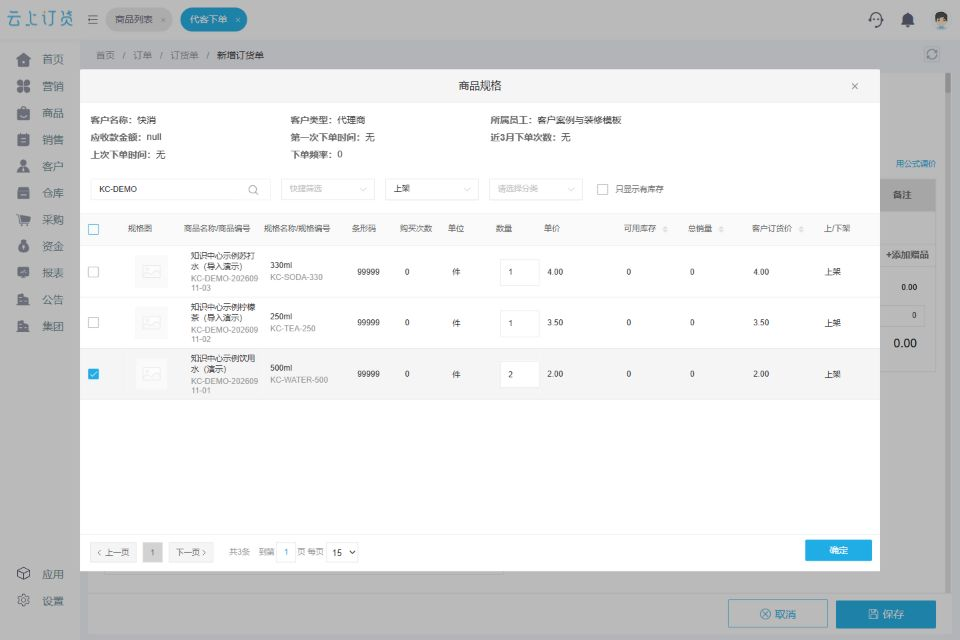
Task: Uncheck the 500ml KC-WATER-500 row checkbox
Action: click(94, 374)
